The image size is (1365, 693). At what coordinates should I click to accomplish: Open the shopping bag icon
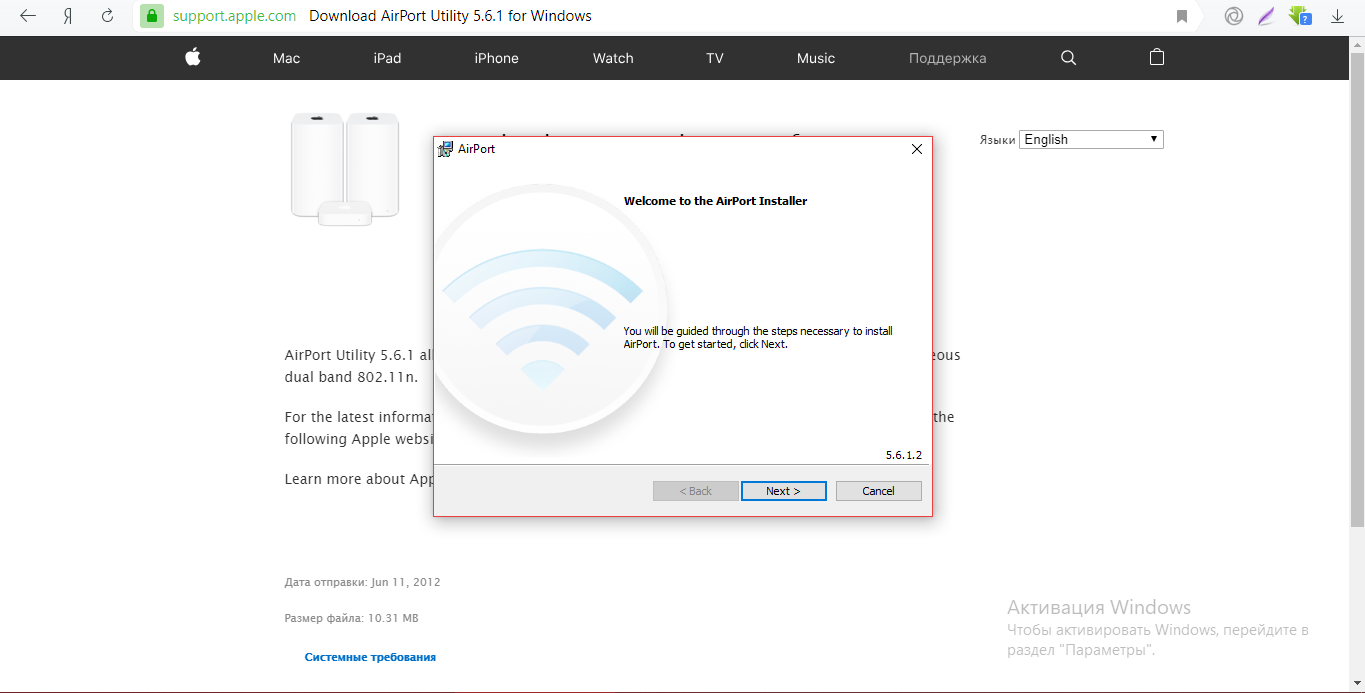coord(1157,57)
